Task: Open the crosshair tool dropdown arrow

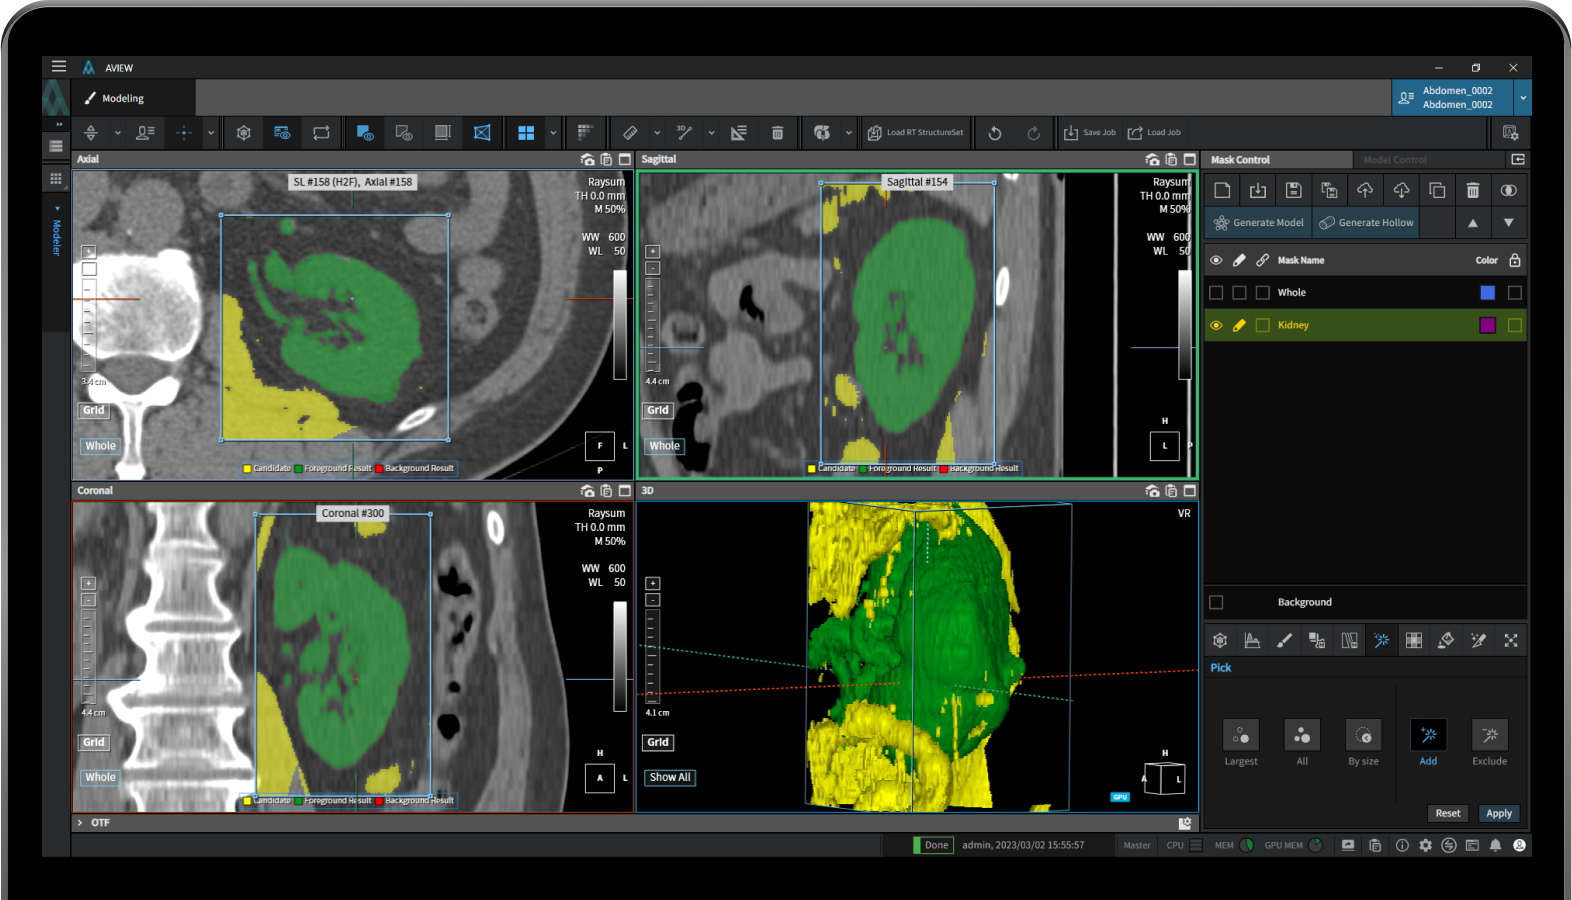Action: (210, 132)
